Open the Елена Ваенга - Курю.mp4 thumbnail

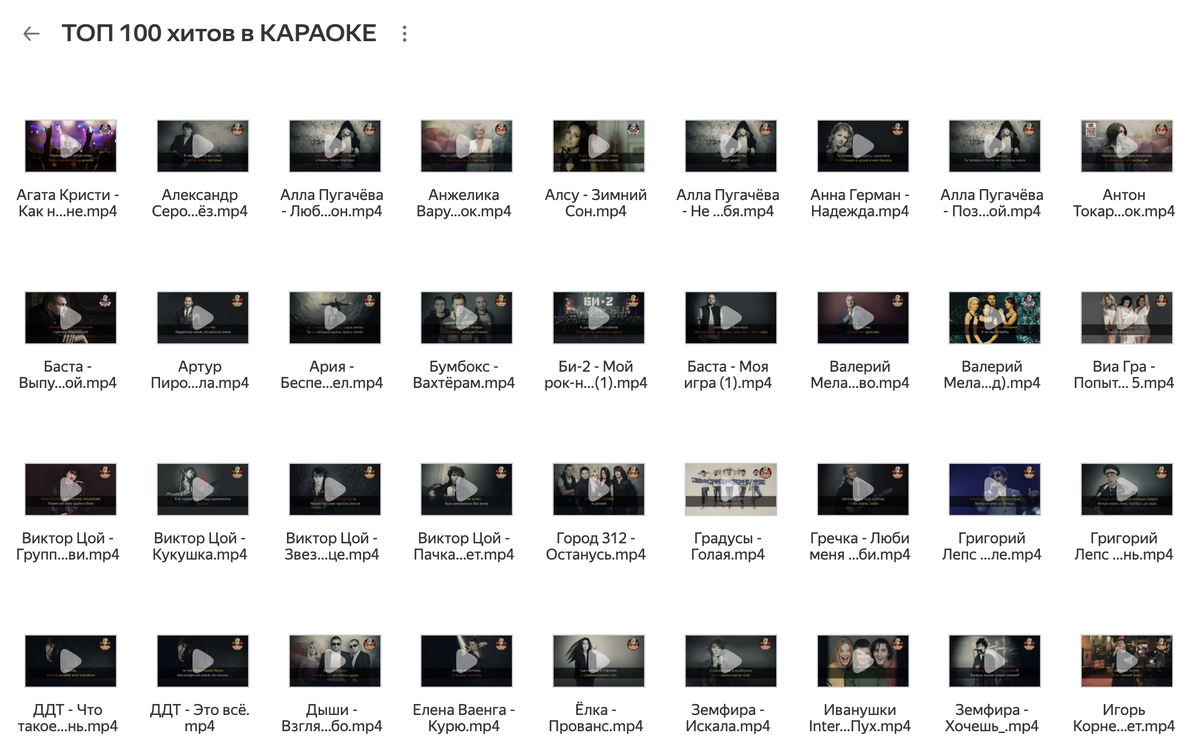tap(466, 661)
